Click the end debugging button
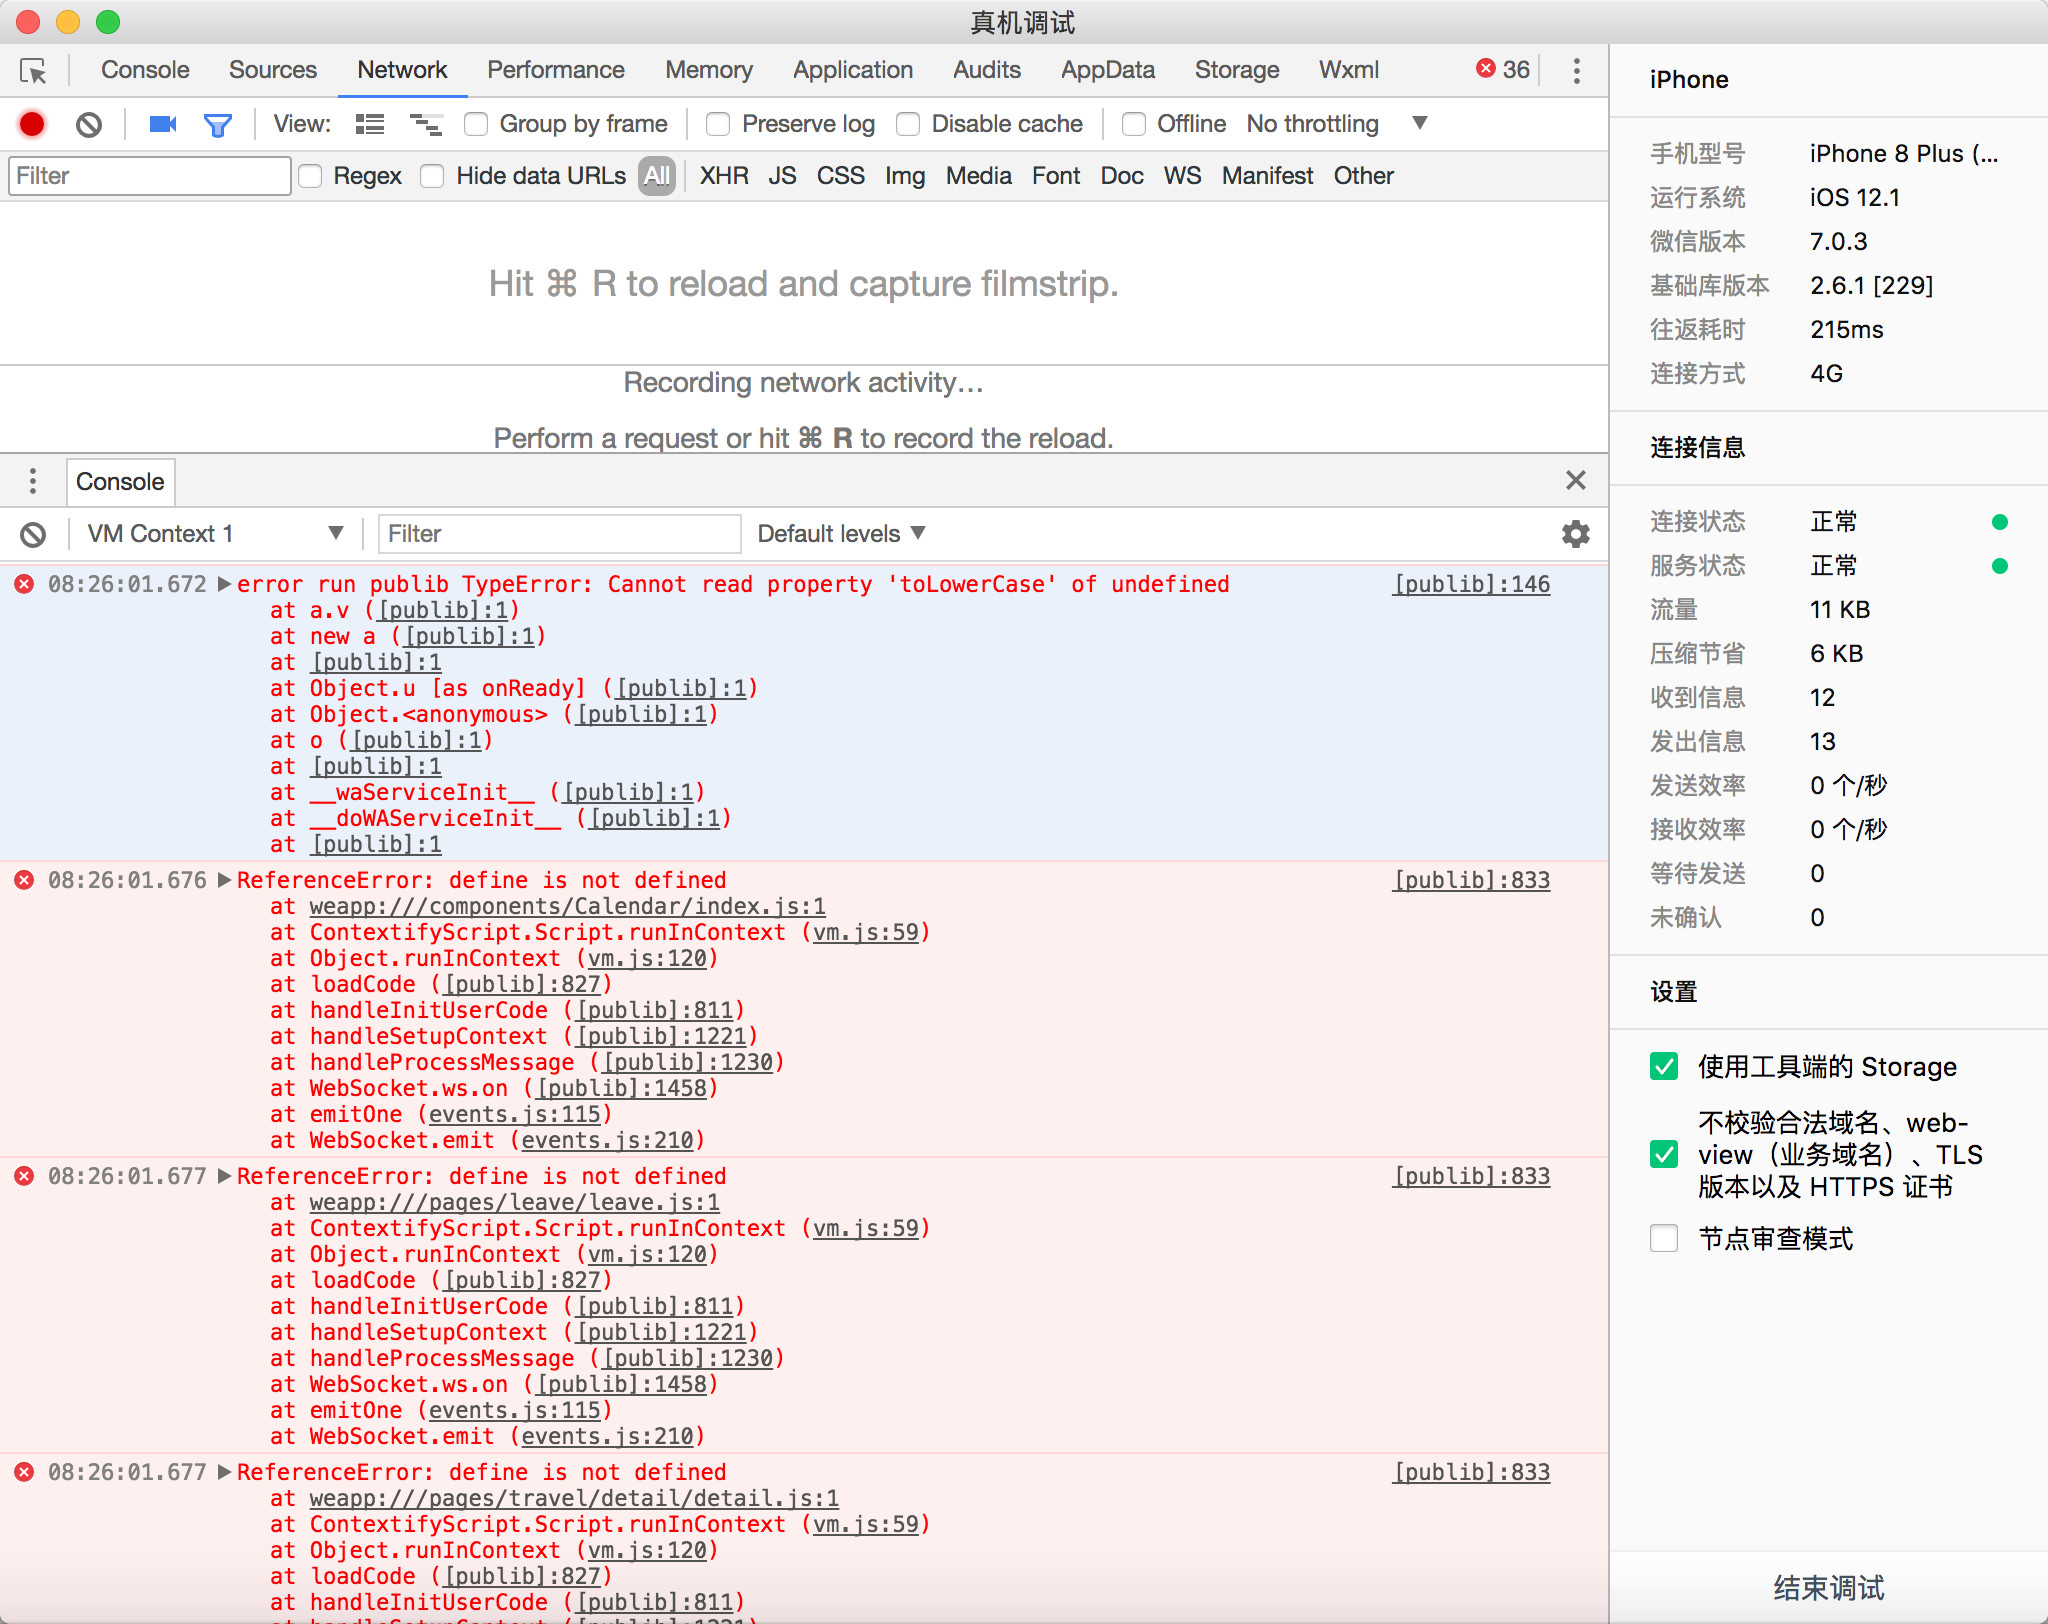 point(1829,1587)
